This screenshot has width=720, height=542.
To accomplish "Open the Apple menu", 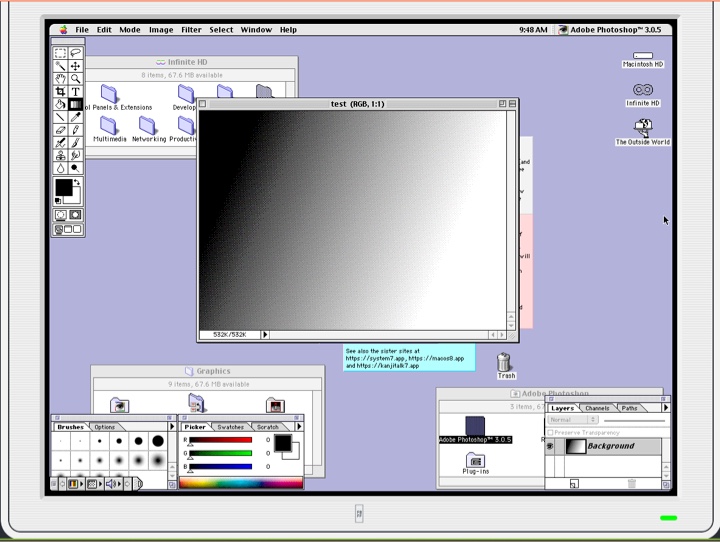I will coord(63,30).
